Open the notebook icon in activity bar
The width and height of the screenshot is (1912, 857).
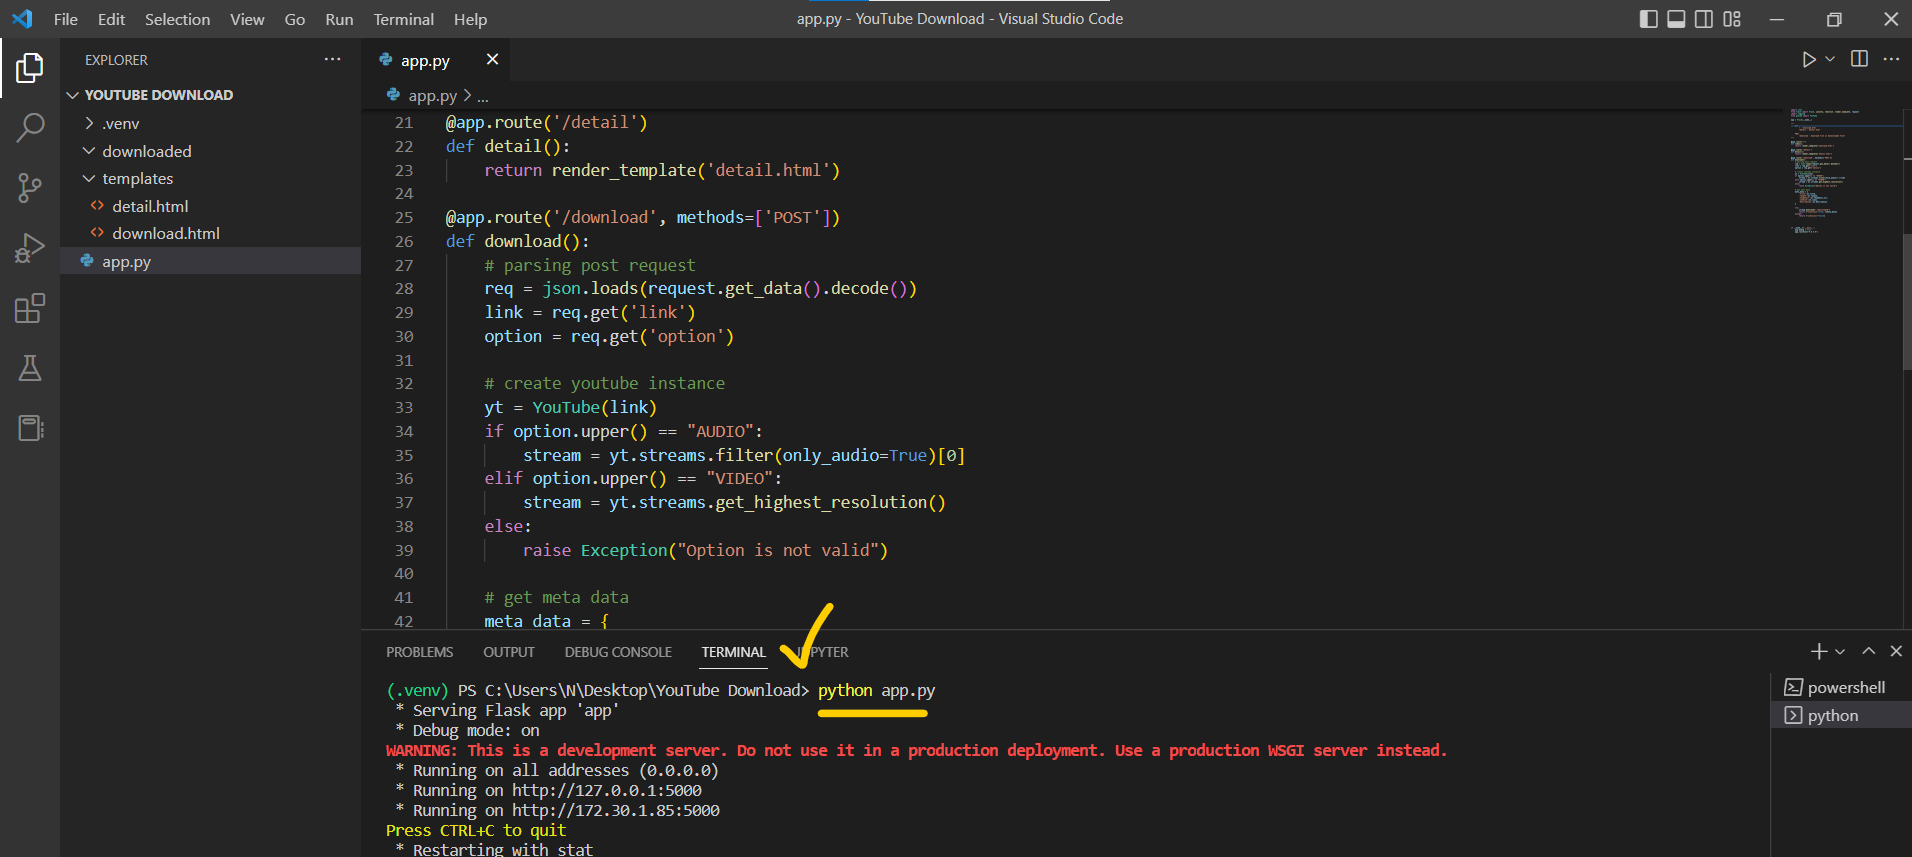[30, 428]
